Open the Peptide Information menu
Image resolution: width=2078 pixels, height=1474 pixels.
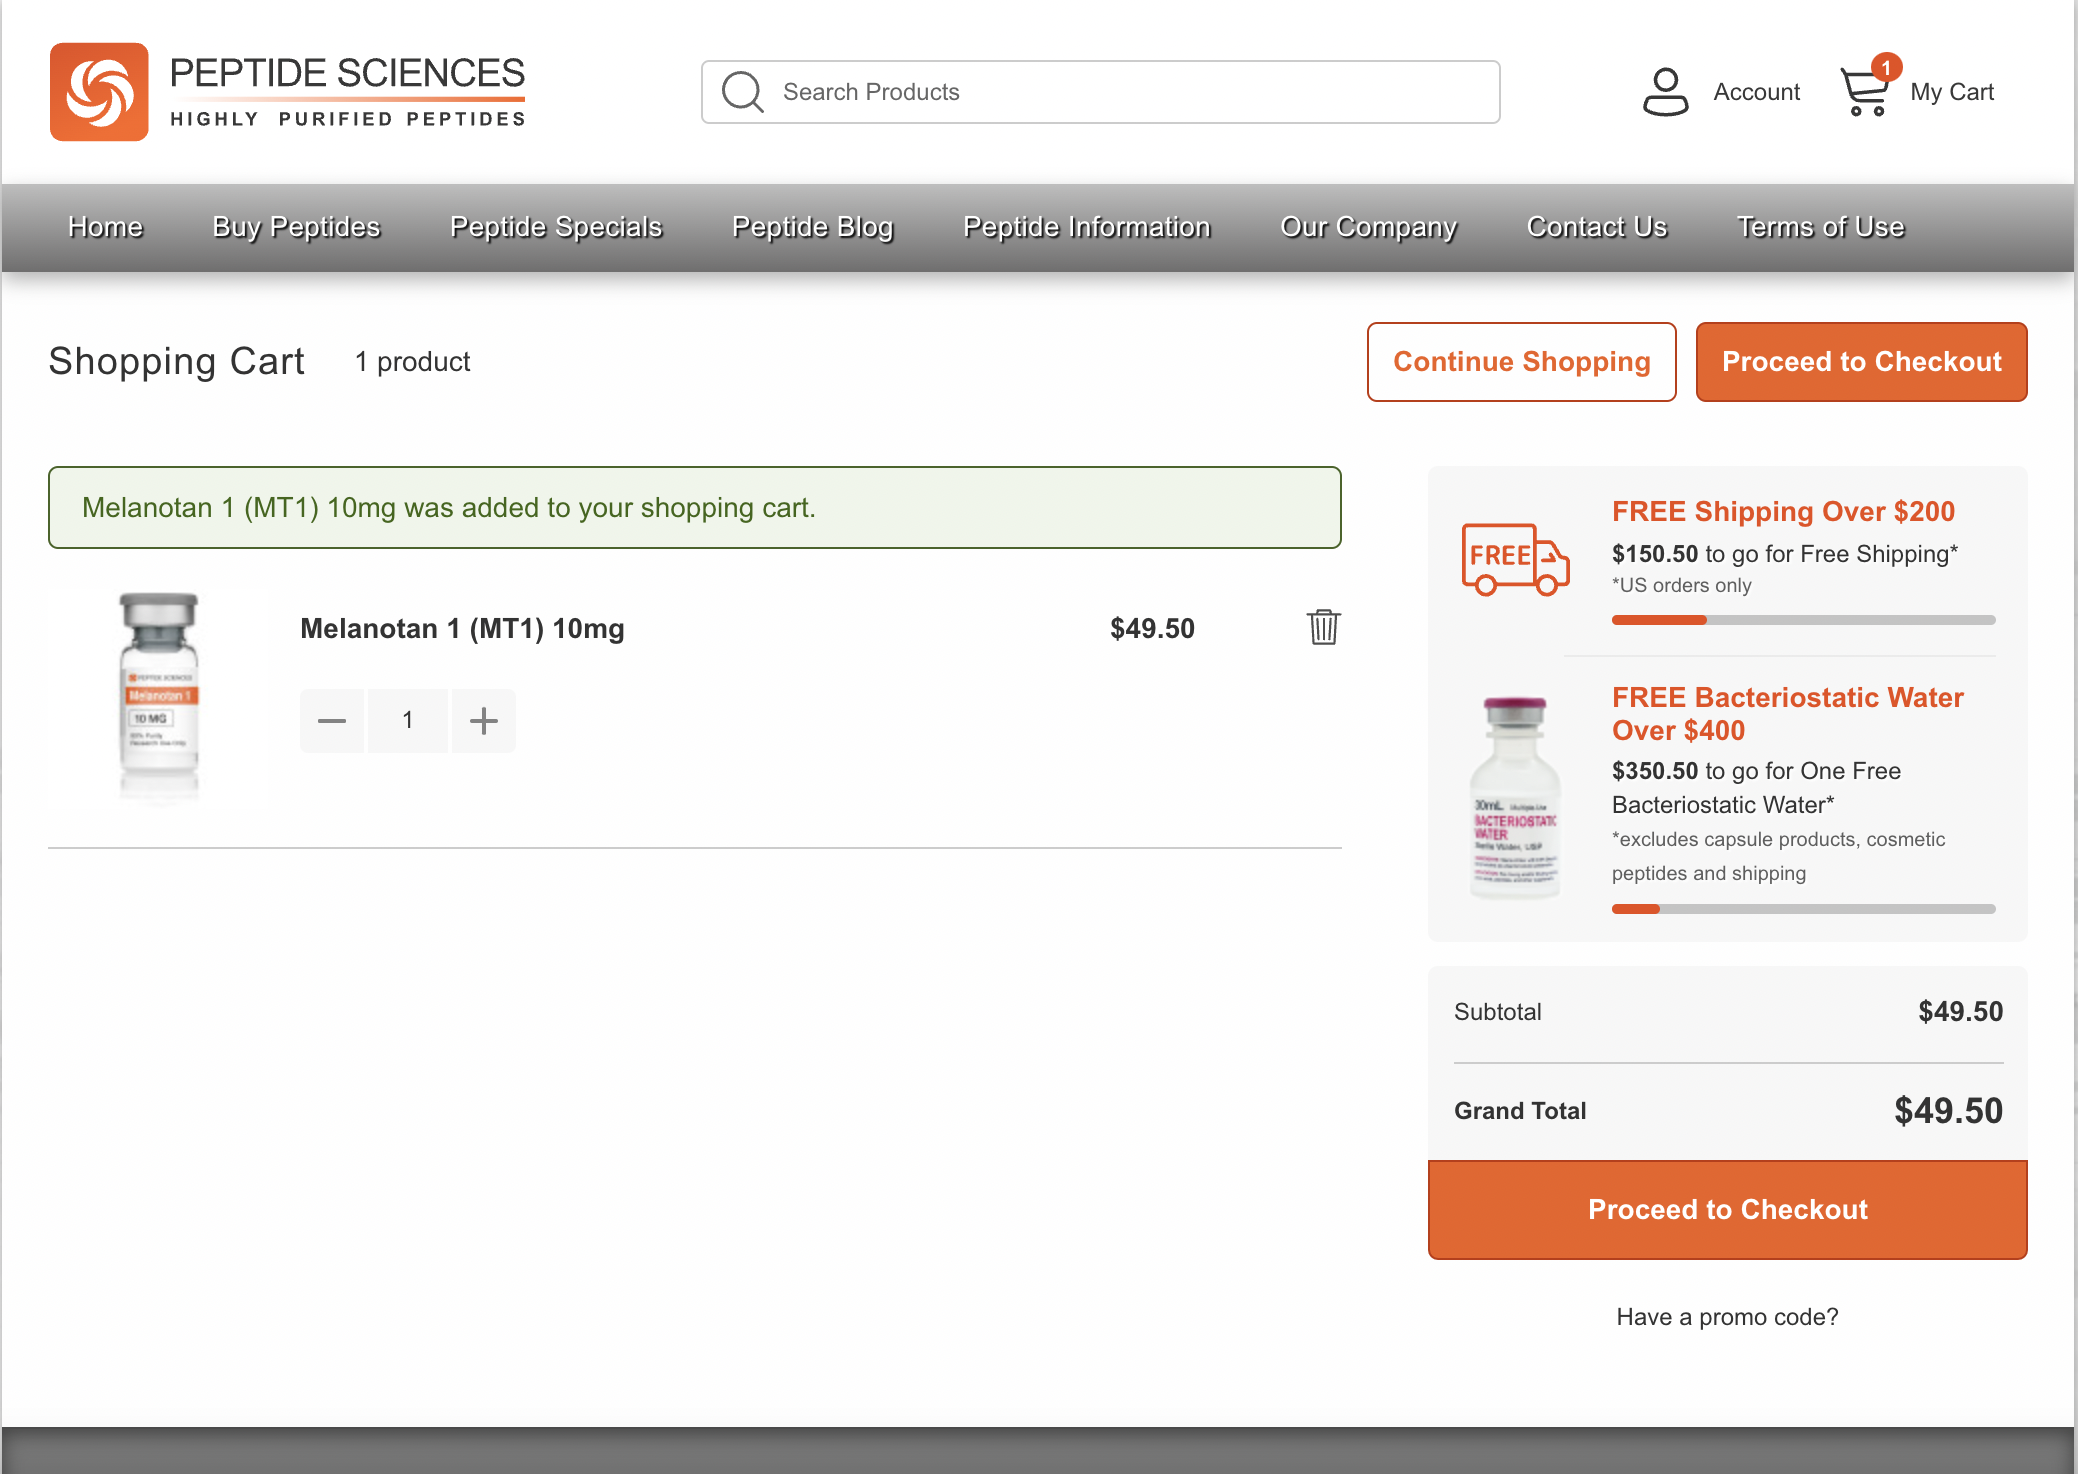tap(1087, 227)
